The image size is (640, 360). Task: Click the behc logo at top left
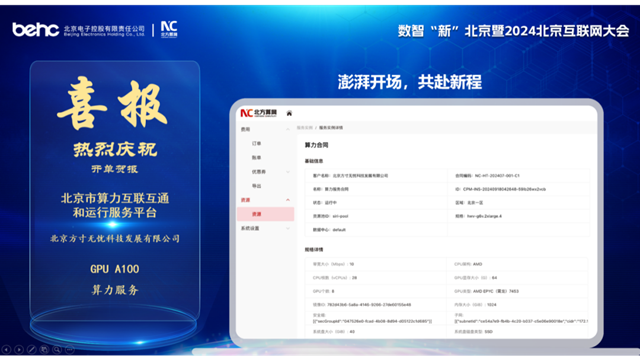coord(36,30)
